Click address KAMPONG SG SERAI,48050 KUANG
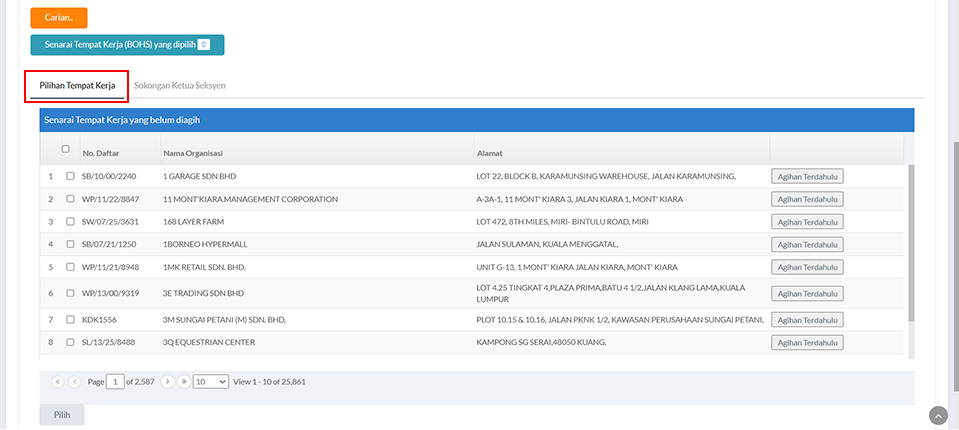This screenshot has height=430, width=959. (541, 342)
